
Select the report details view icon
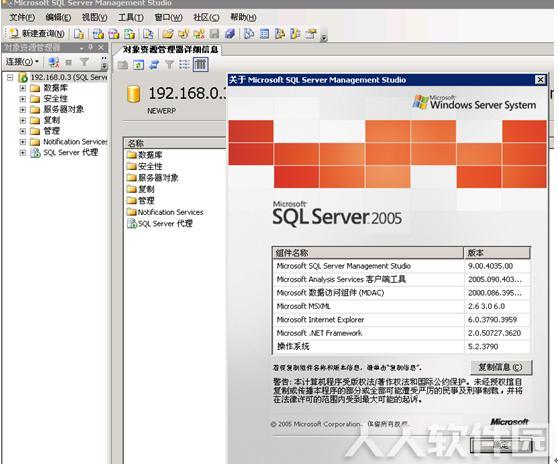[200, 65]
